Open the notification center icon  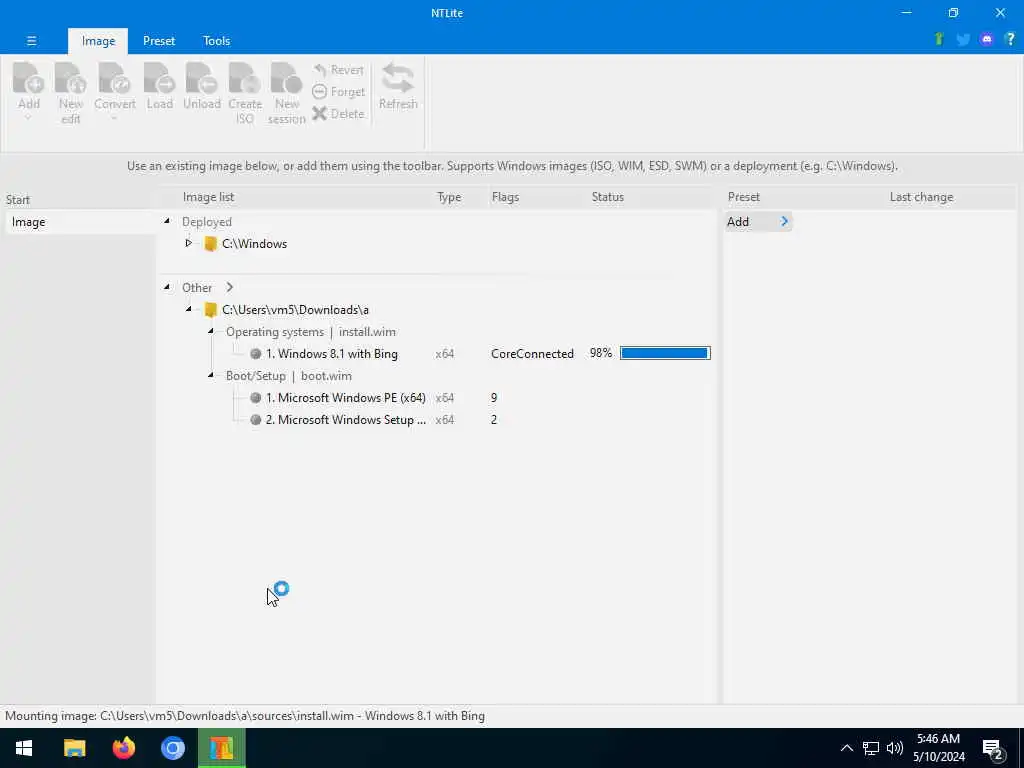[993, 749]
